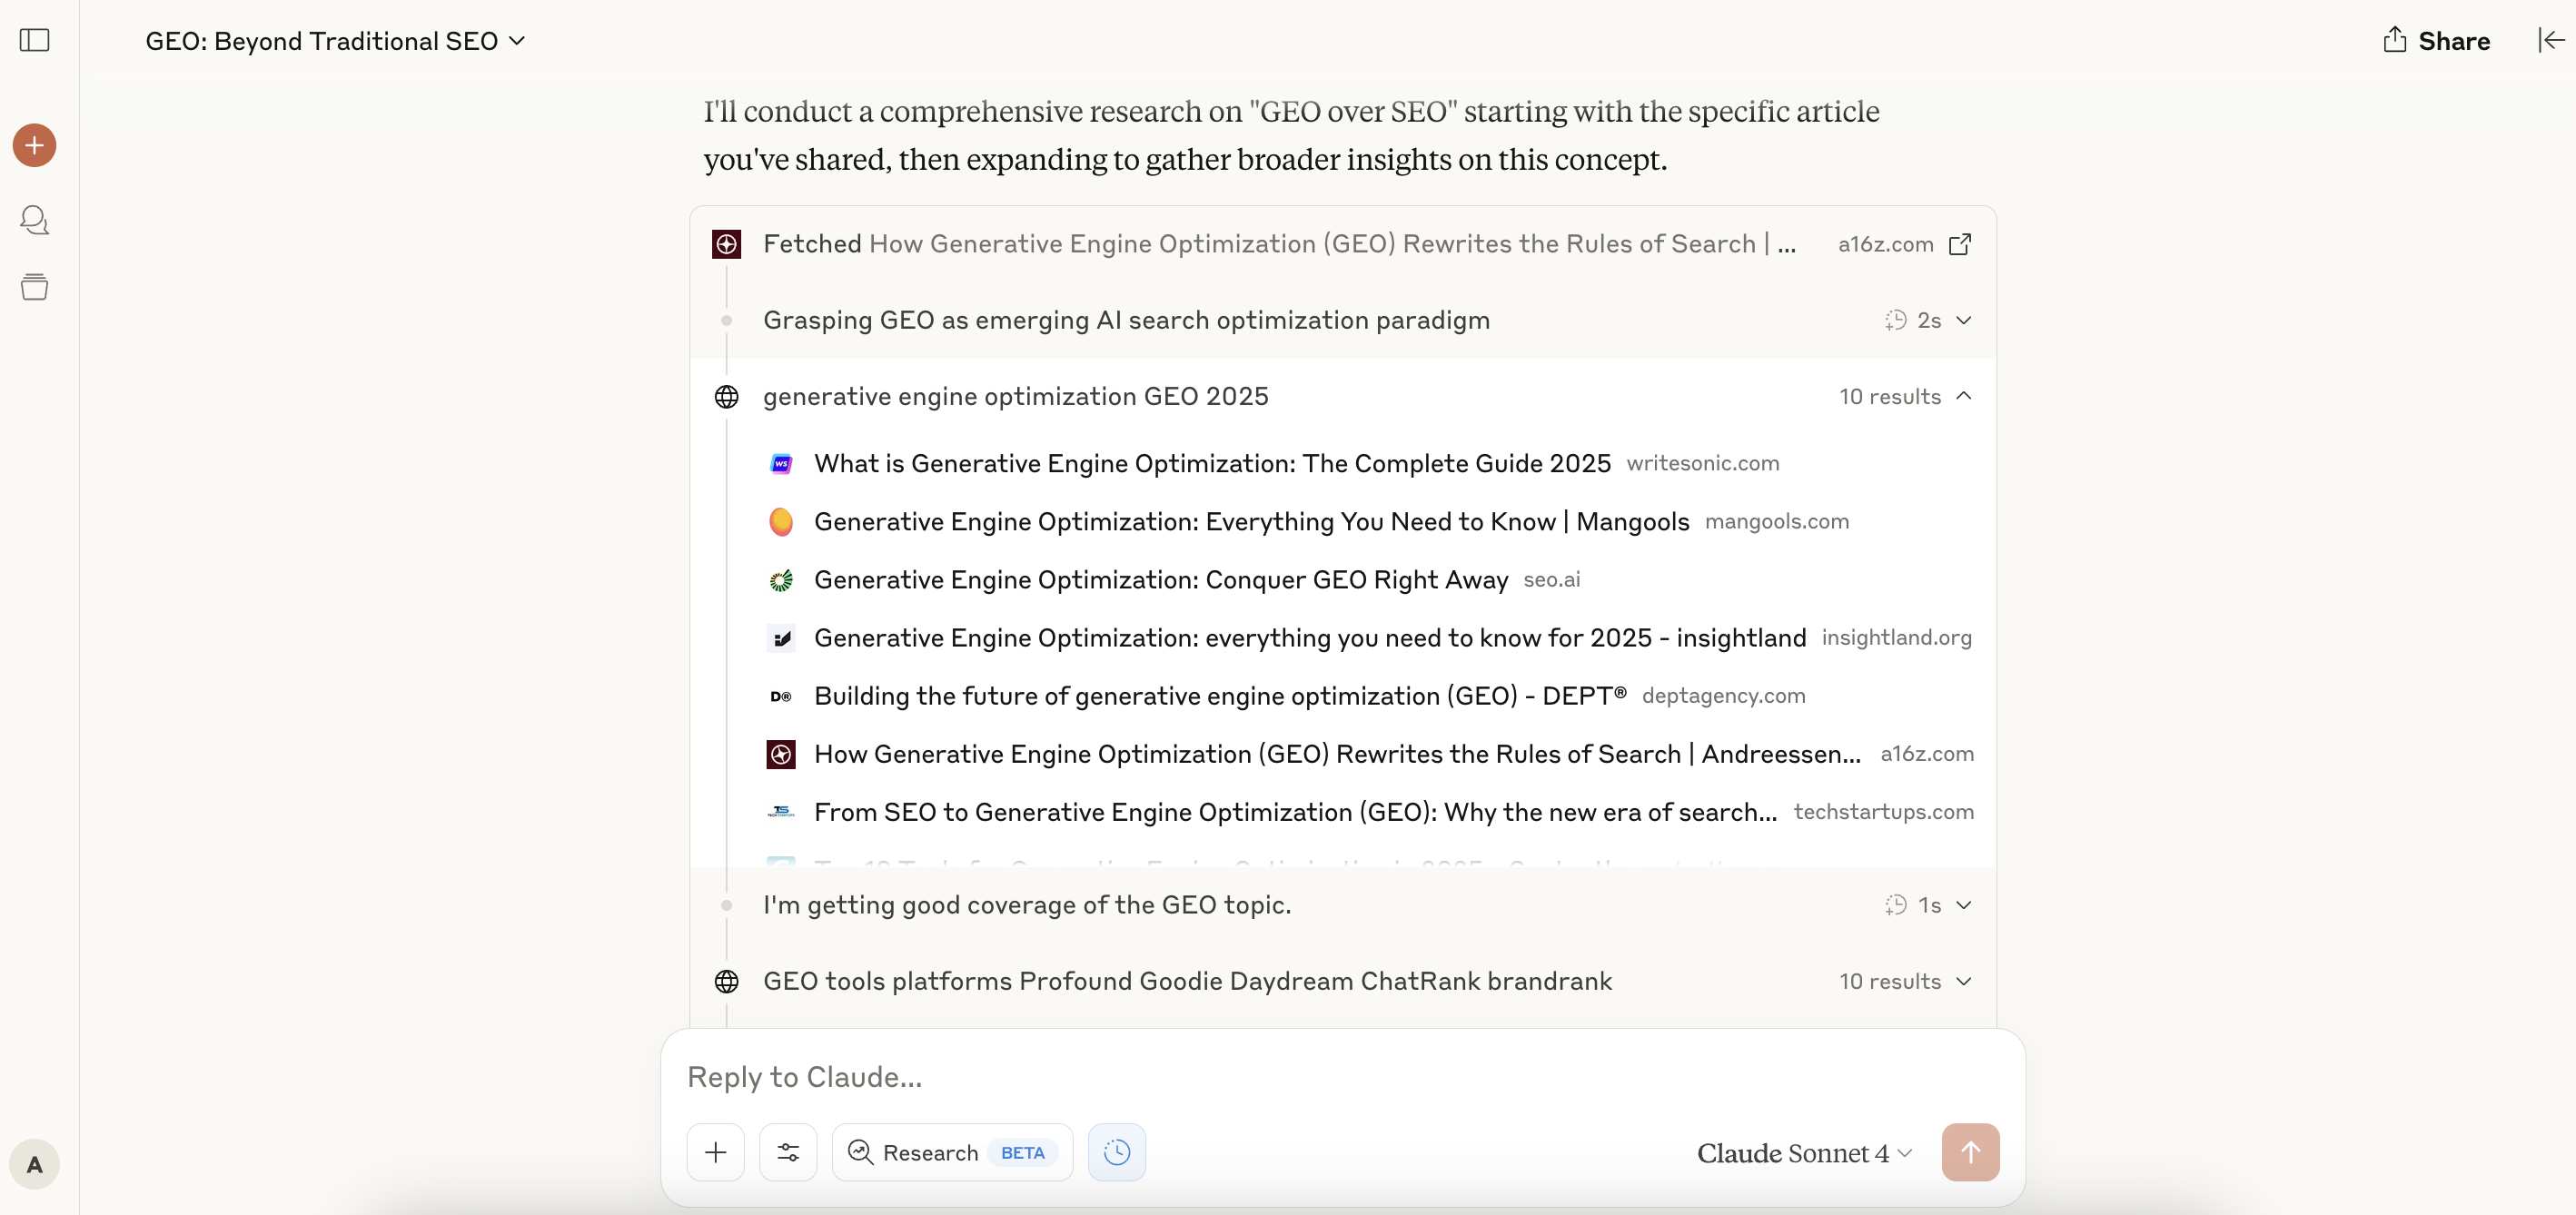Click the generative engine optimization GEO 2025 query text
Viewport: 2576px width, 1215px height.
[1016, 396]
